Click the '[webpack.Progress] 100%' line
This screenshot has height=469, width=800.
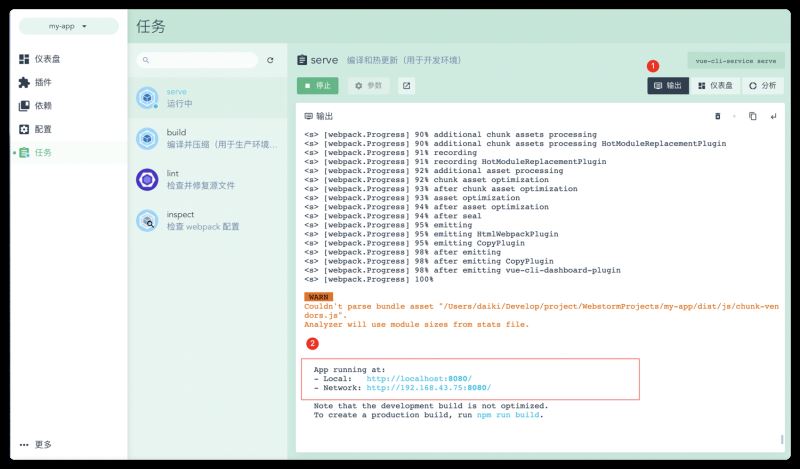(369, 280)
